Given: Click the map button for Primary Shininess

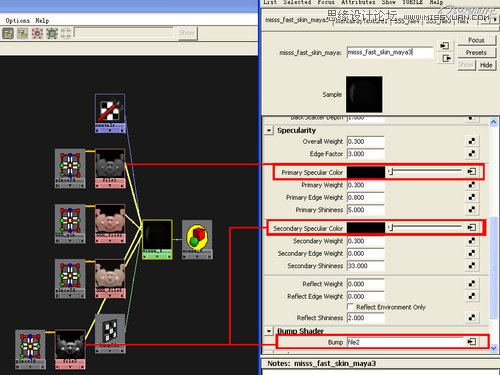Looking at the screenshot, I should 472,209.
